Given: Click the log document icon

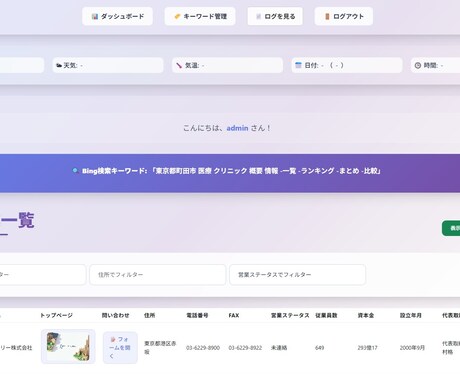Looking at the screenshot, I should [x=258, y=16].
